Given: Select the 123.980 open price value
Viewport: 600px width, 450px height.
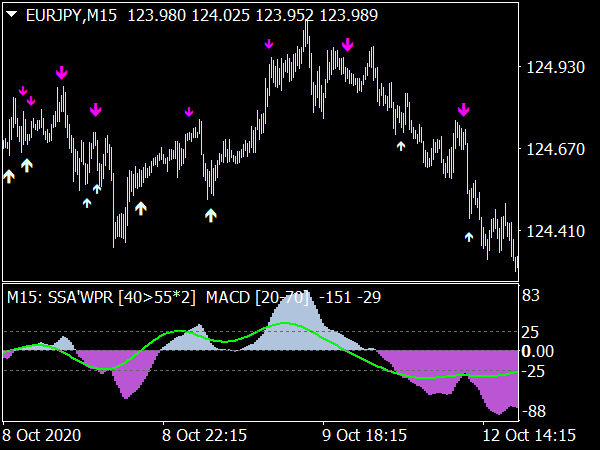Looking at the screenshot, I should [157, 16].
